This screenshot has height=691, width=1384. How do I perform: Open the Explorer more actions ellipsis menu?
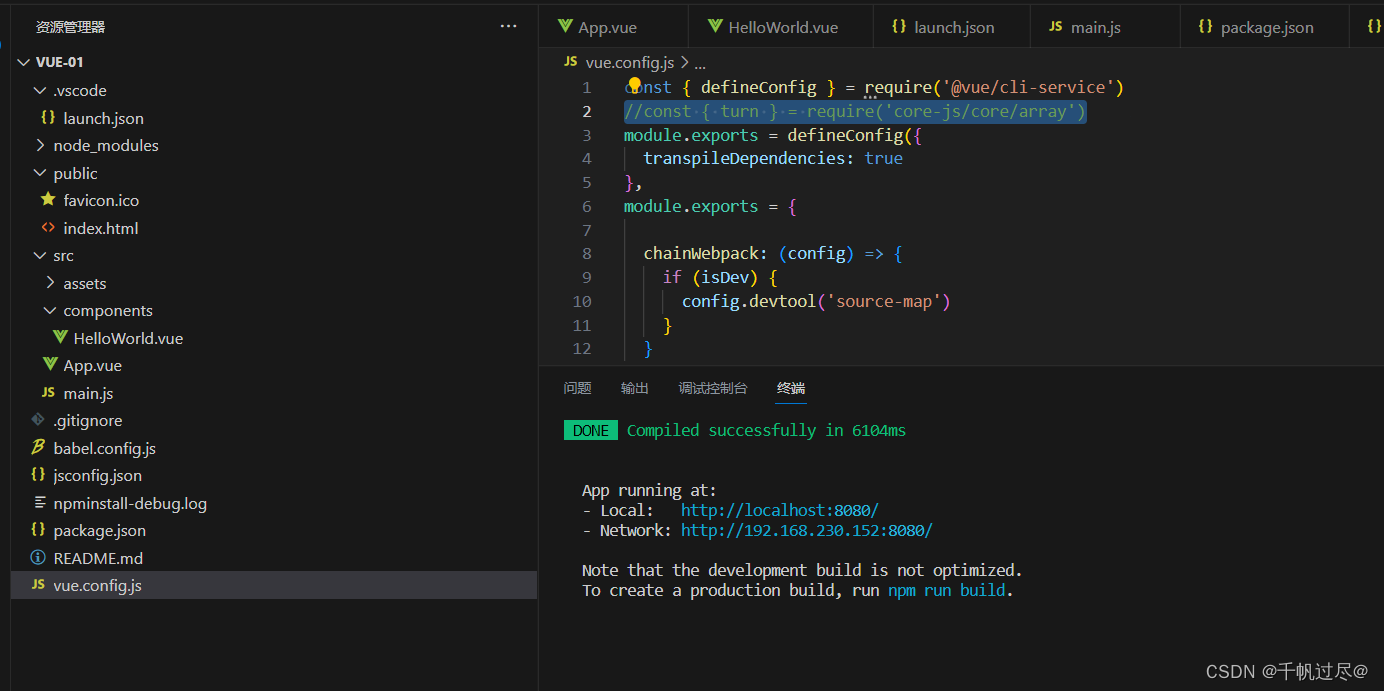click(x=508, y=27)
